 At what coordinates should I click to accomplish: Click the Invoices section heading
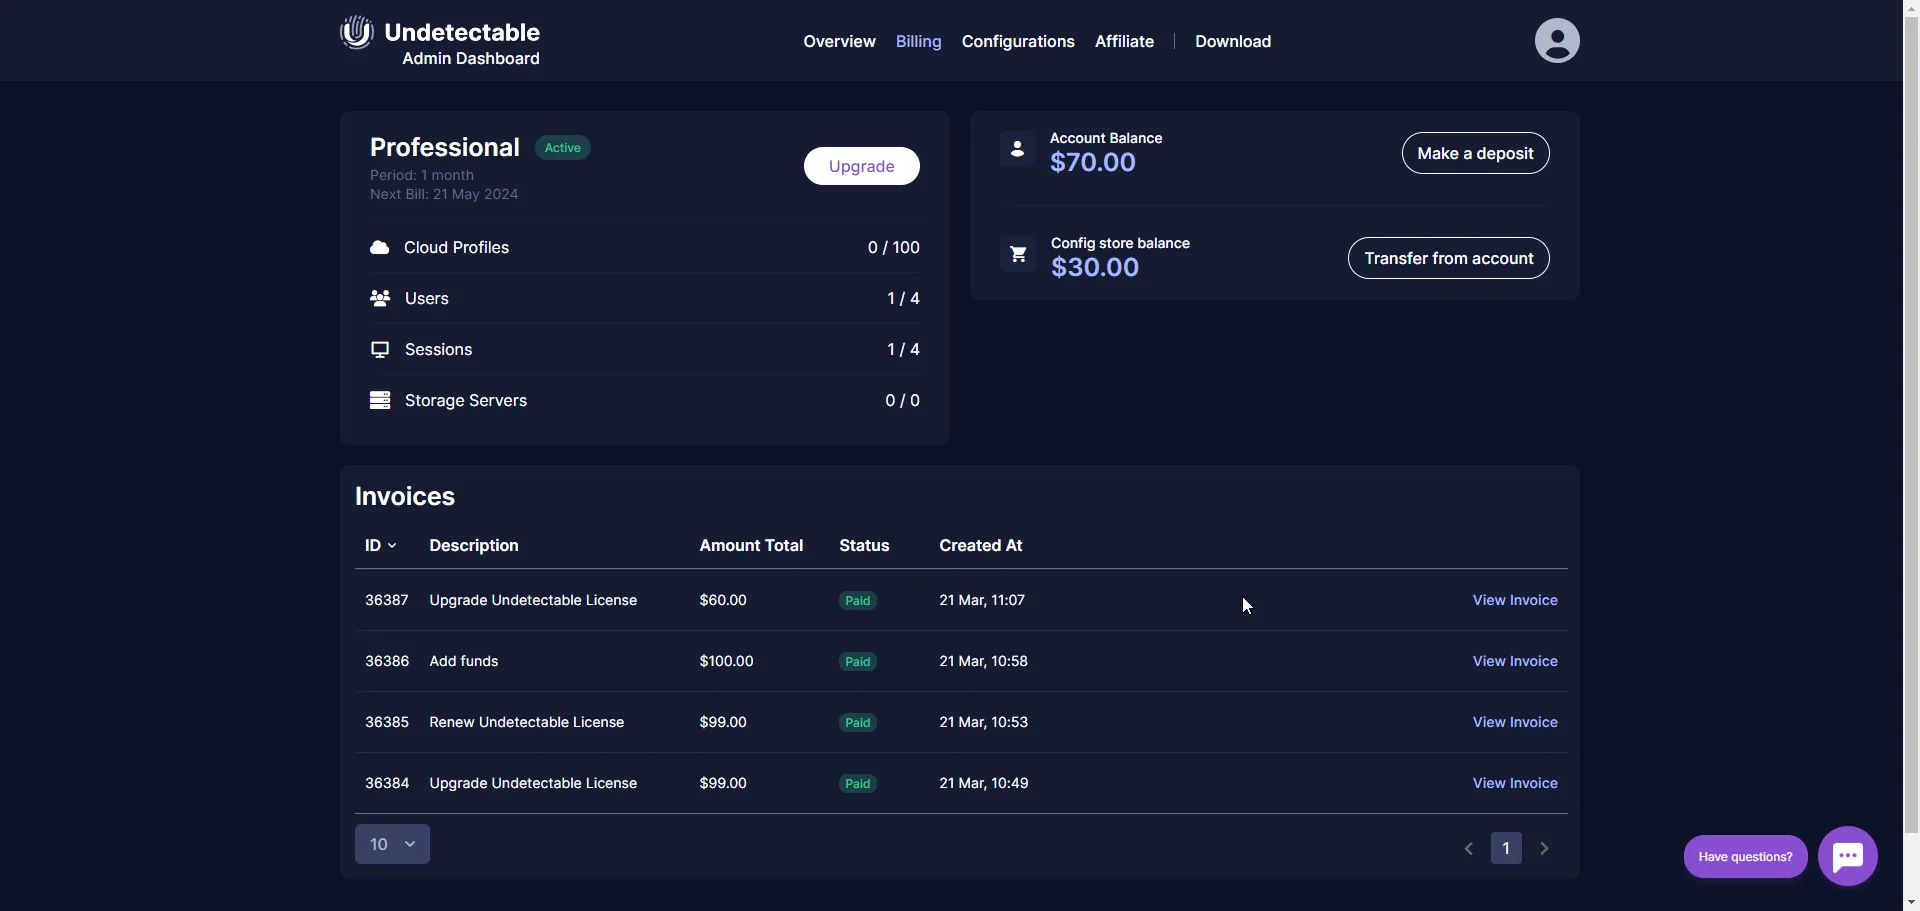(x=405, y=496)
